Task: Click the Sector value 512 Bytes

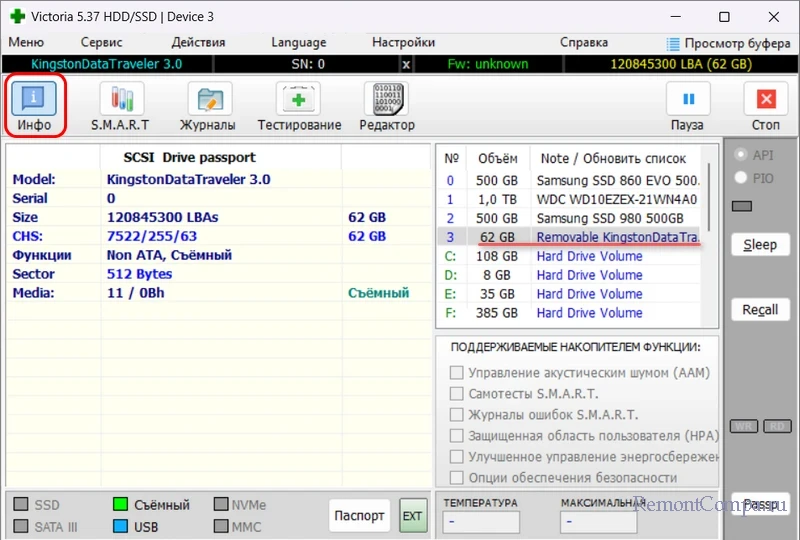Action: pyautogui.click(x=139, y=274)
